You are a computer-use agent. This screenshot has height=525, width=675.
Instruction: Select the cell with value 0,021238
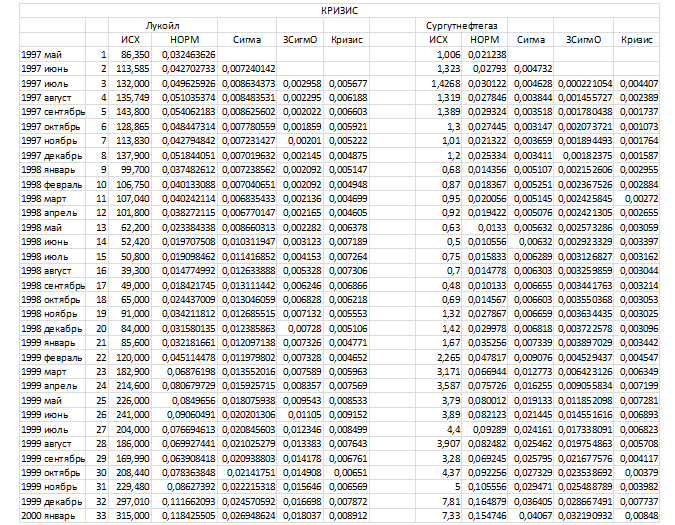point(484,55)
